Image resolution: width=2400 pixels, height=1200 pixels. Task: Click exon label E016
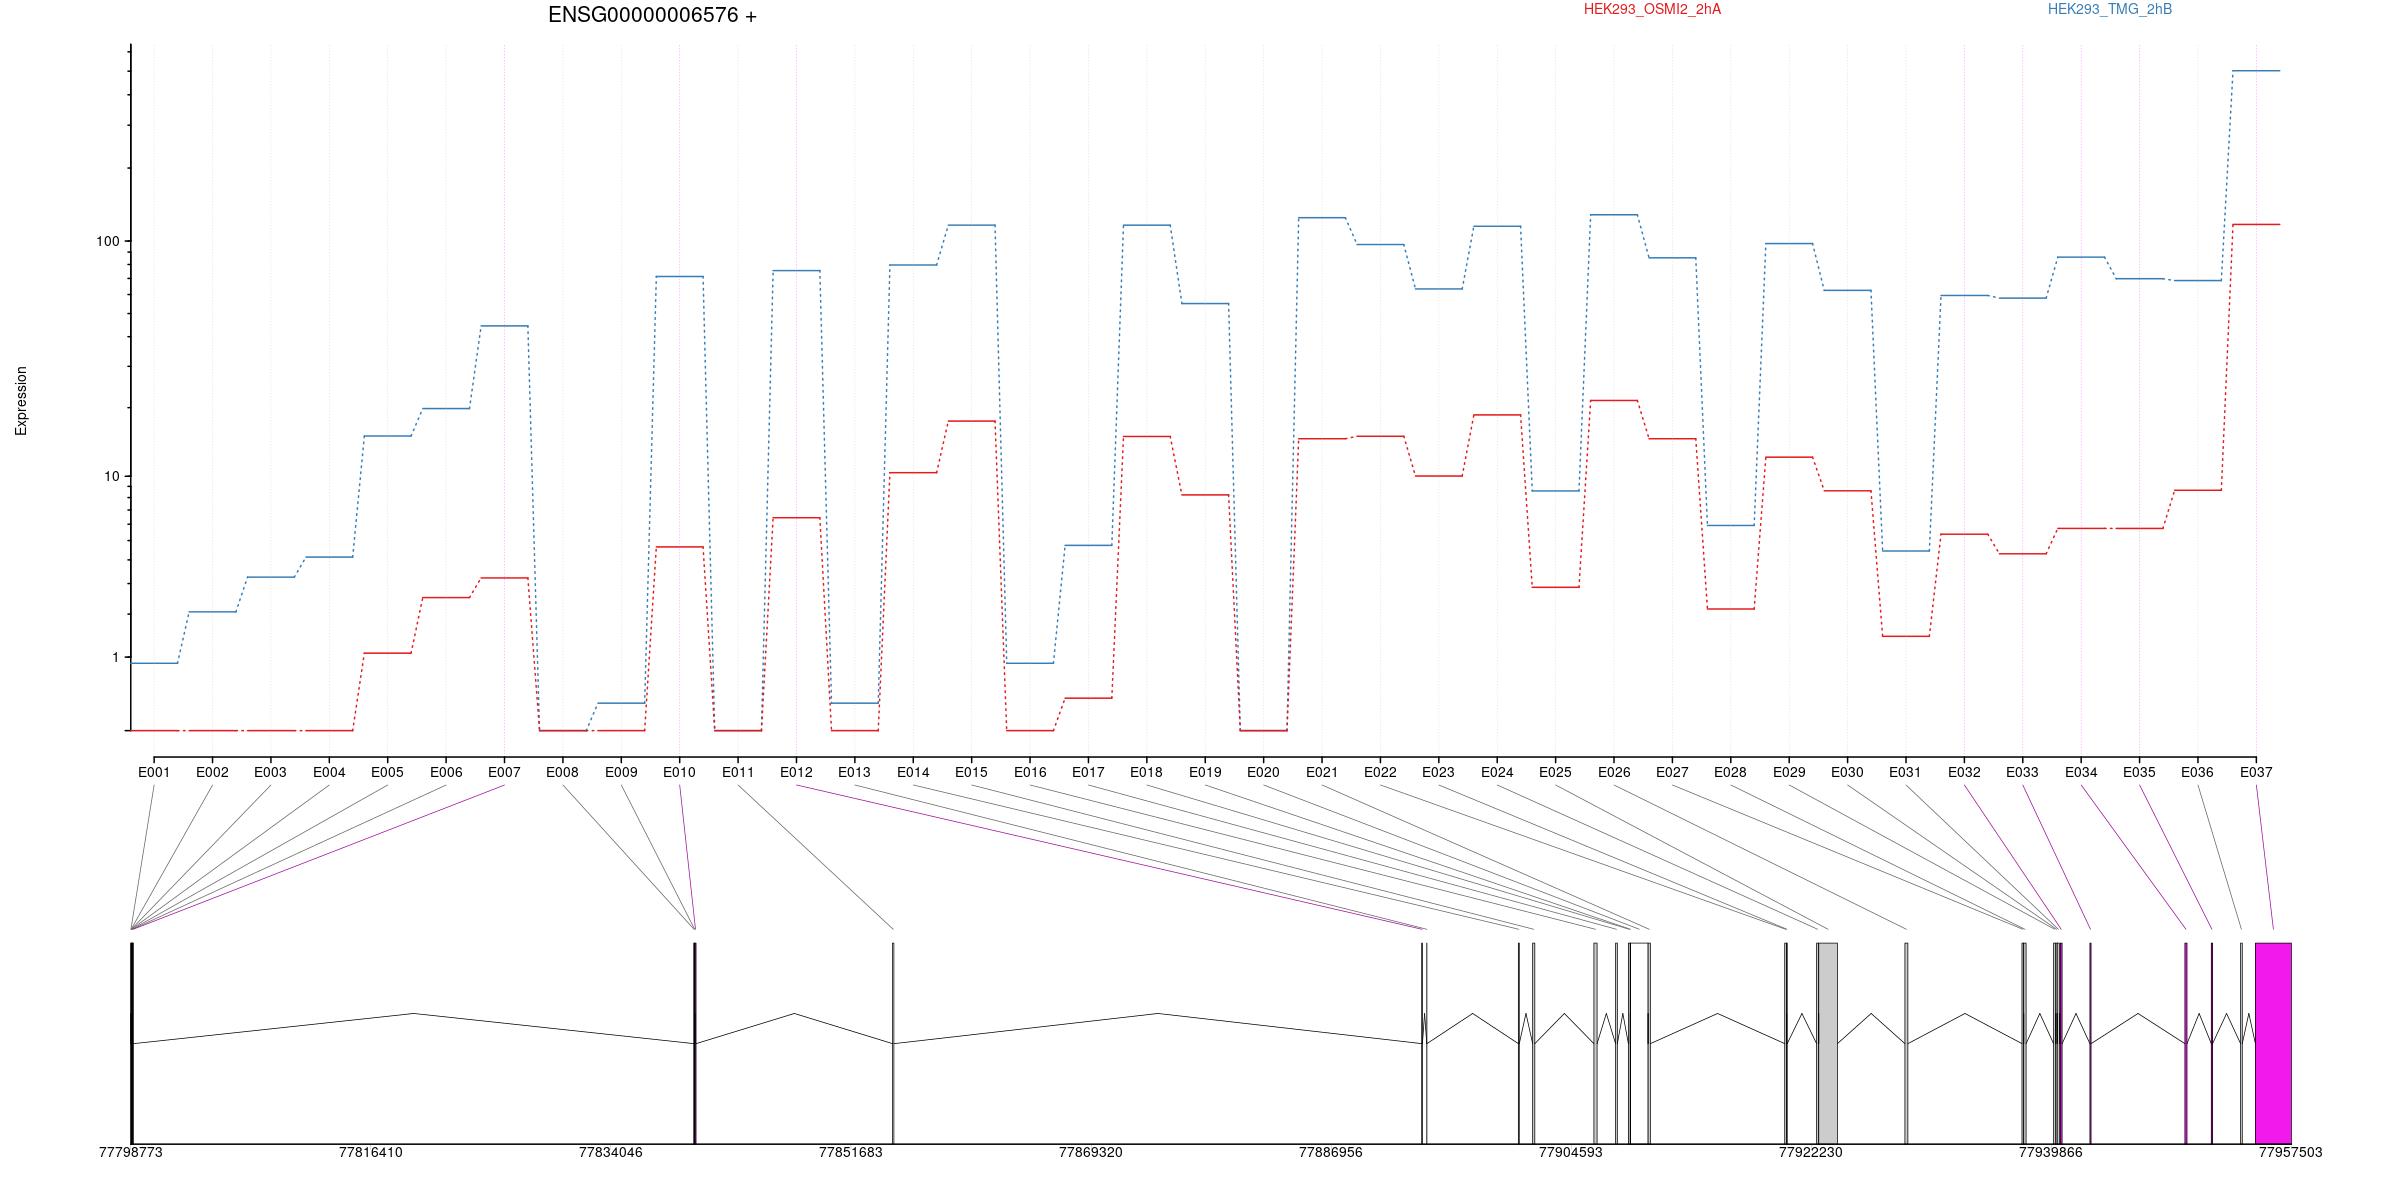pos(1030,772)
